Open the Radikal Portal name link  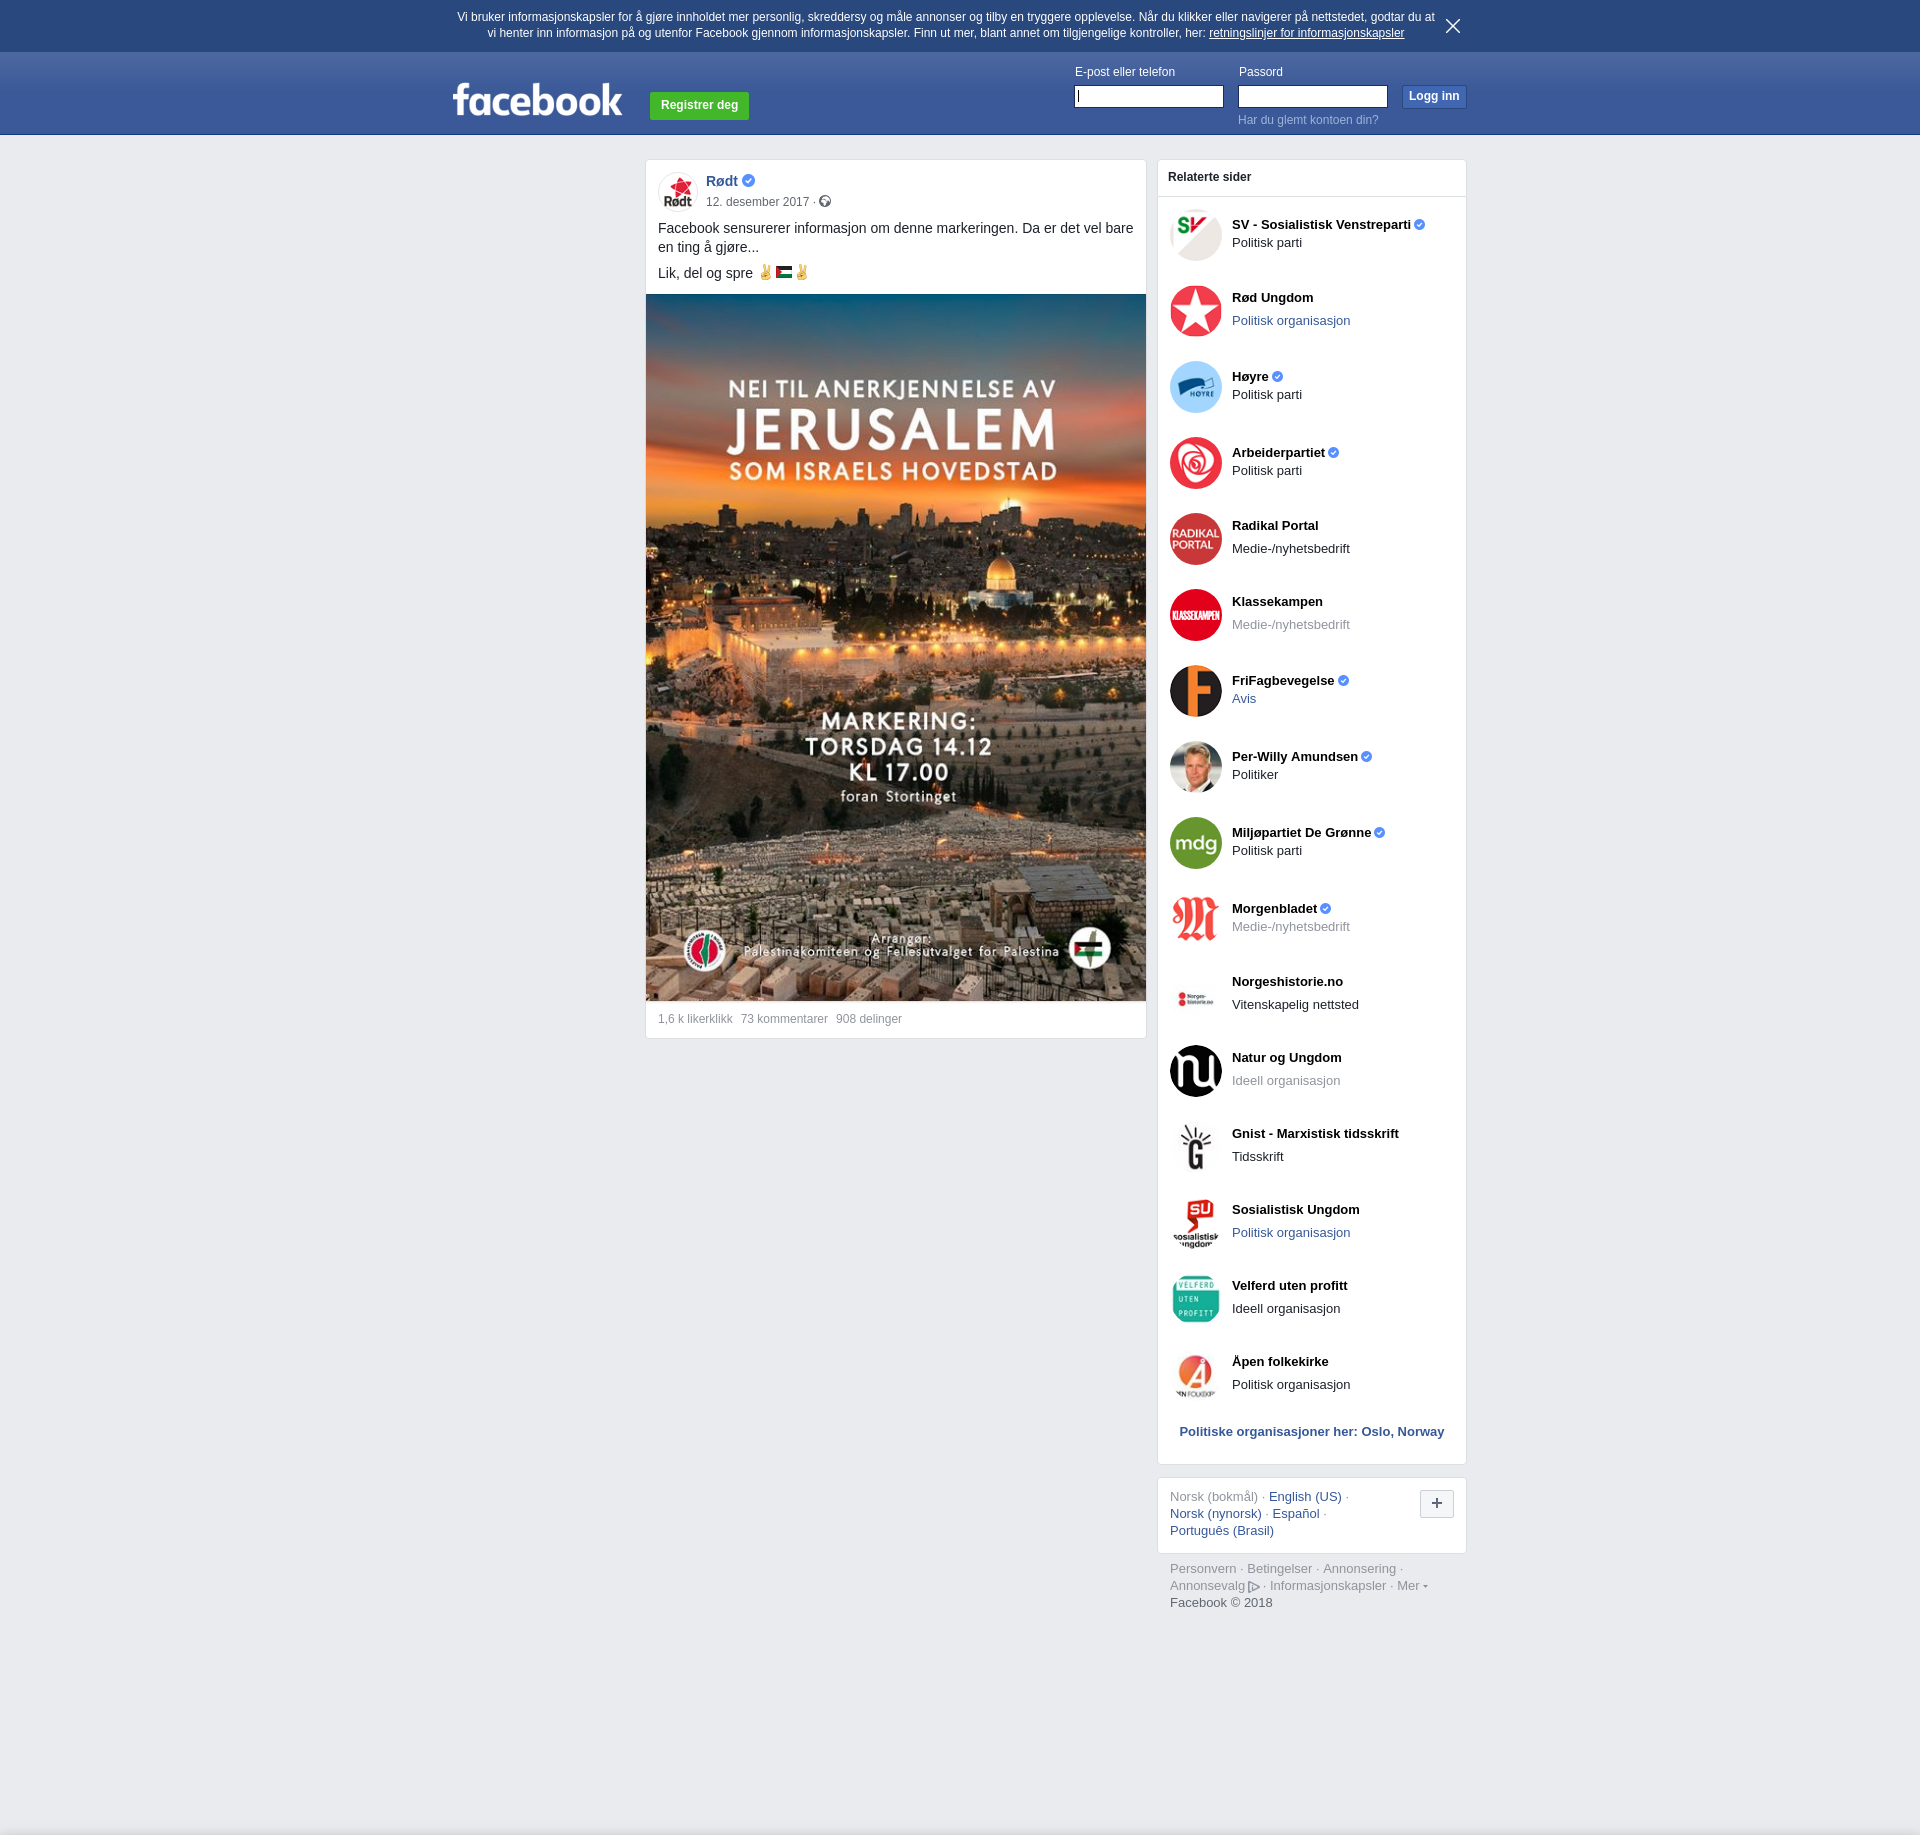tap(1275, 526)
